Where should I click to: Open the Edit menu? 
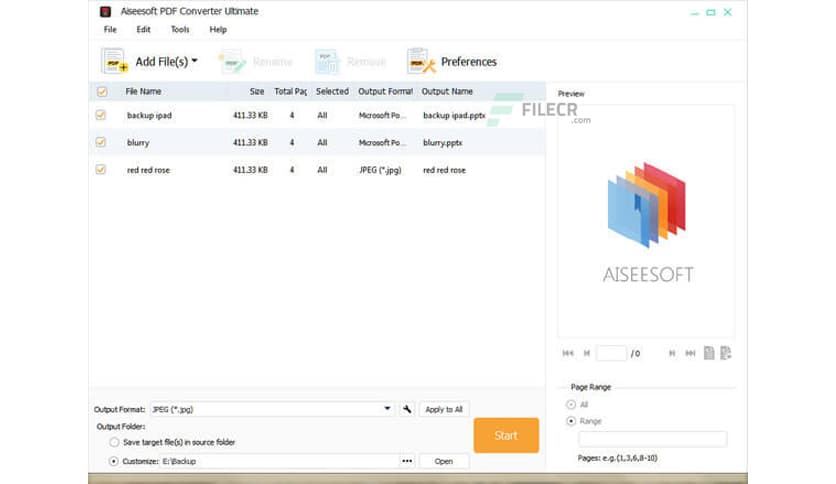pos(143,29)
